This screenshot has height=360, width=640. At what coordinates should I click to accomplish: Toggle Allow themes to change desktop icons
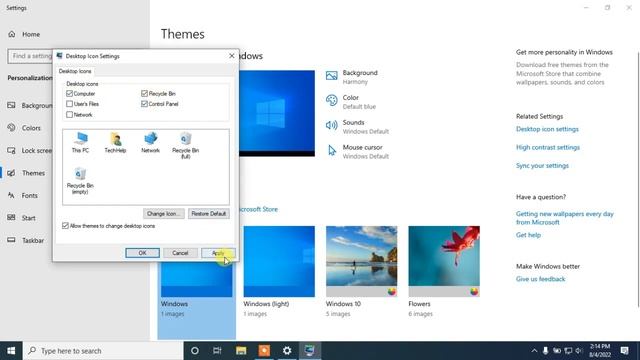pos(65,226)
